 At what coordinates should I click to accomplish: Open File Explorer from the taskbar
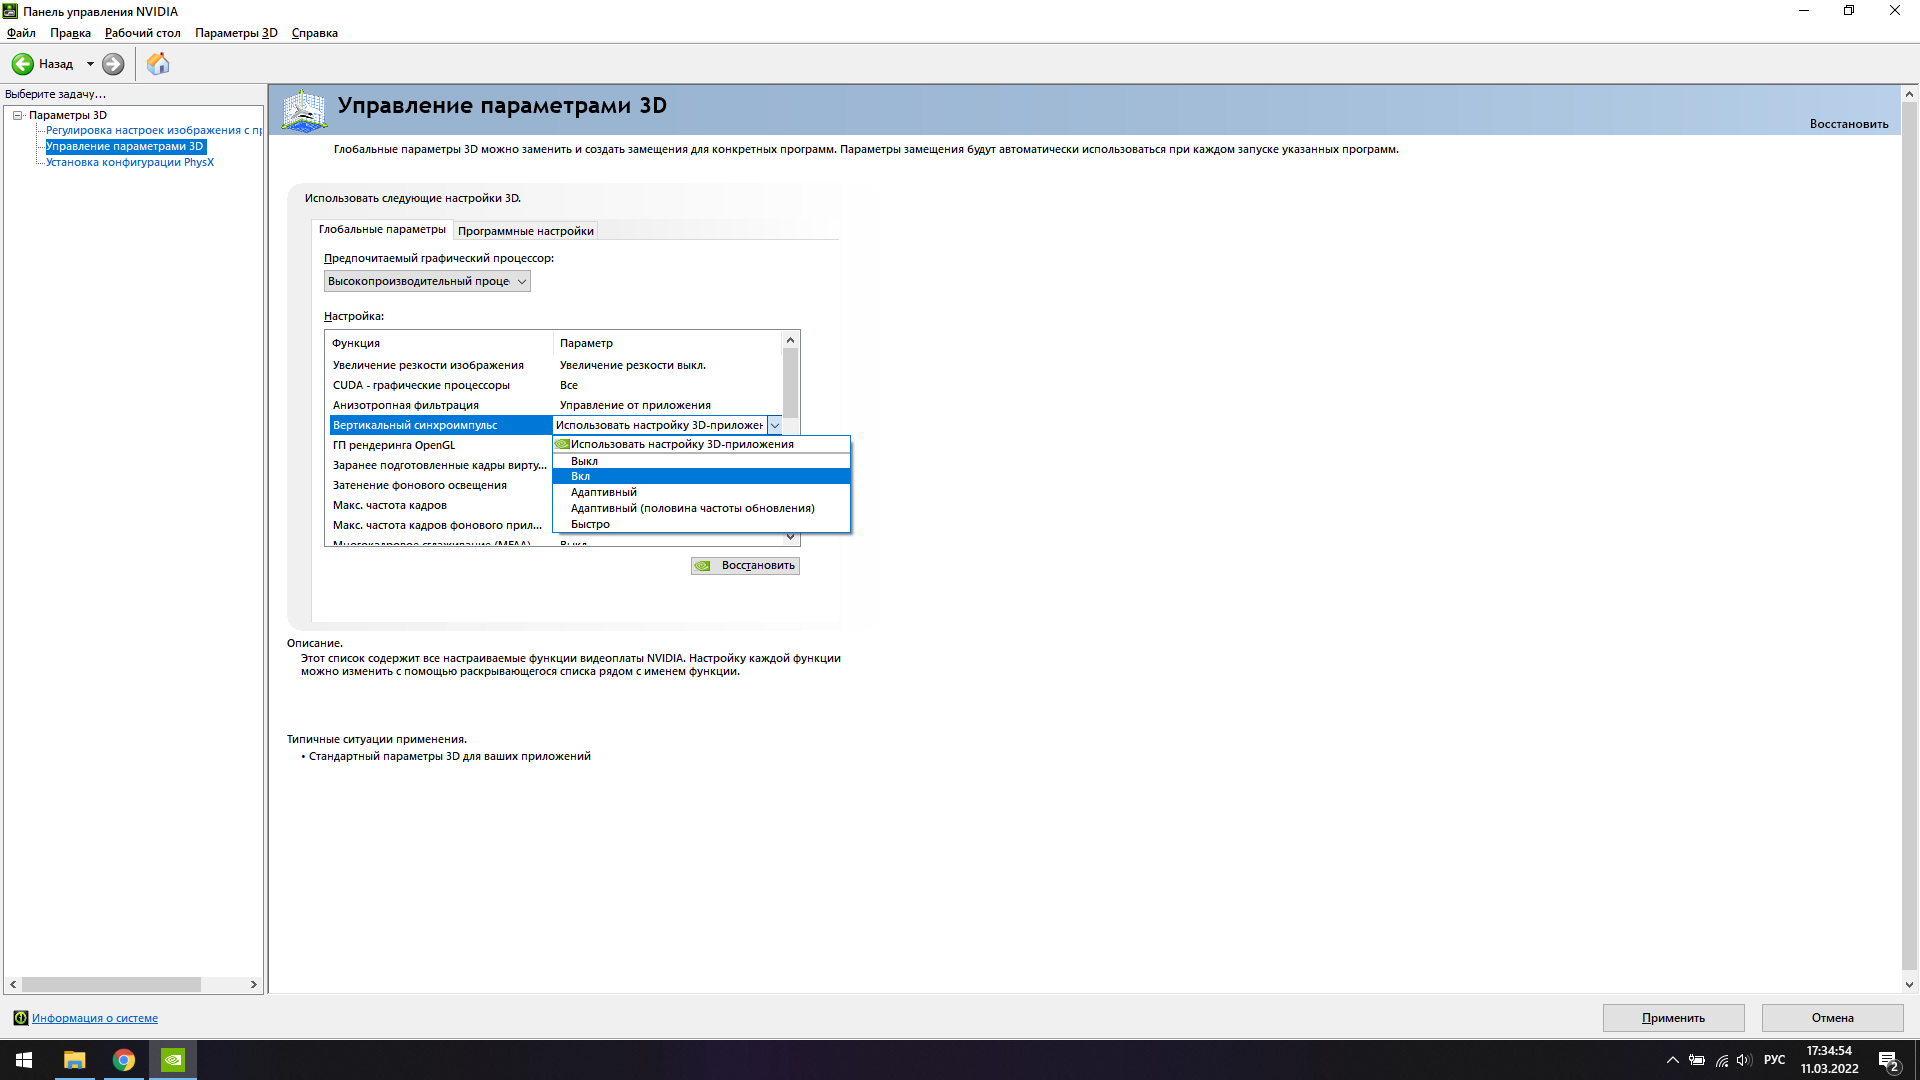75,1060
